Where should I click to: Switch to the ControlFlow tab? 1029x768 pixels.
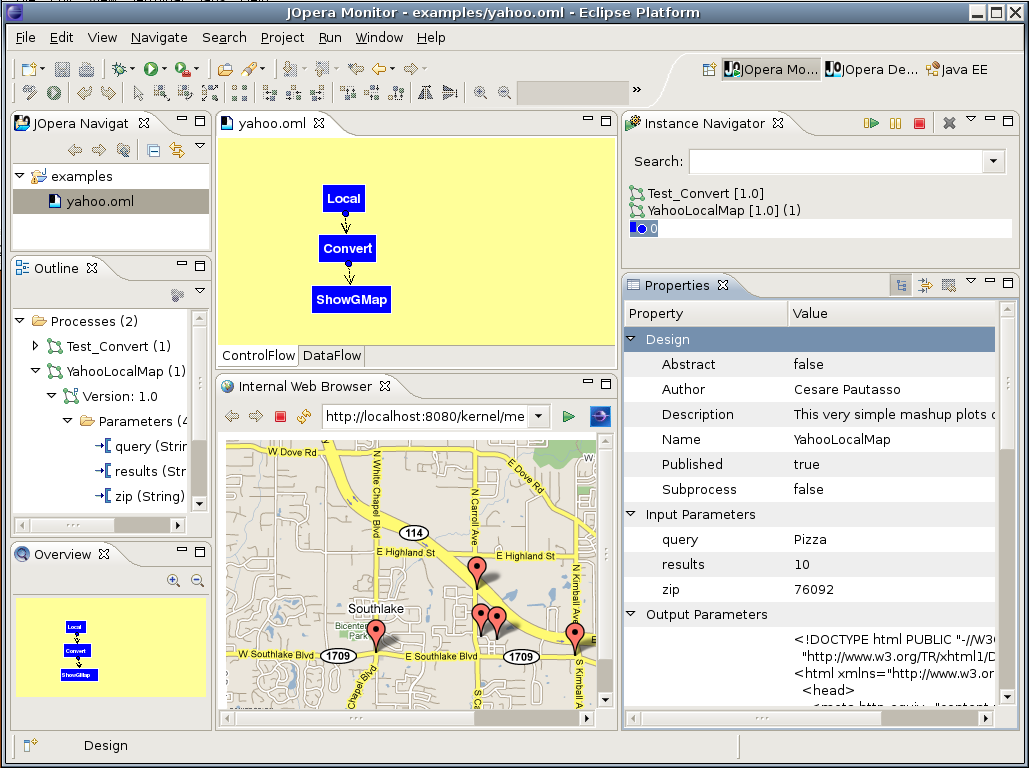click(x=259, y=355)
